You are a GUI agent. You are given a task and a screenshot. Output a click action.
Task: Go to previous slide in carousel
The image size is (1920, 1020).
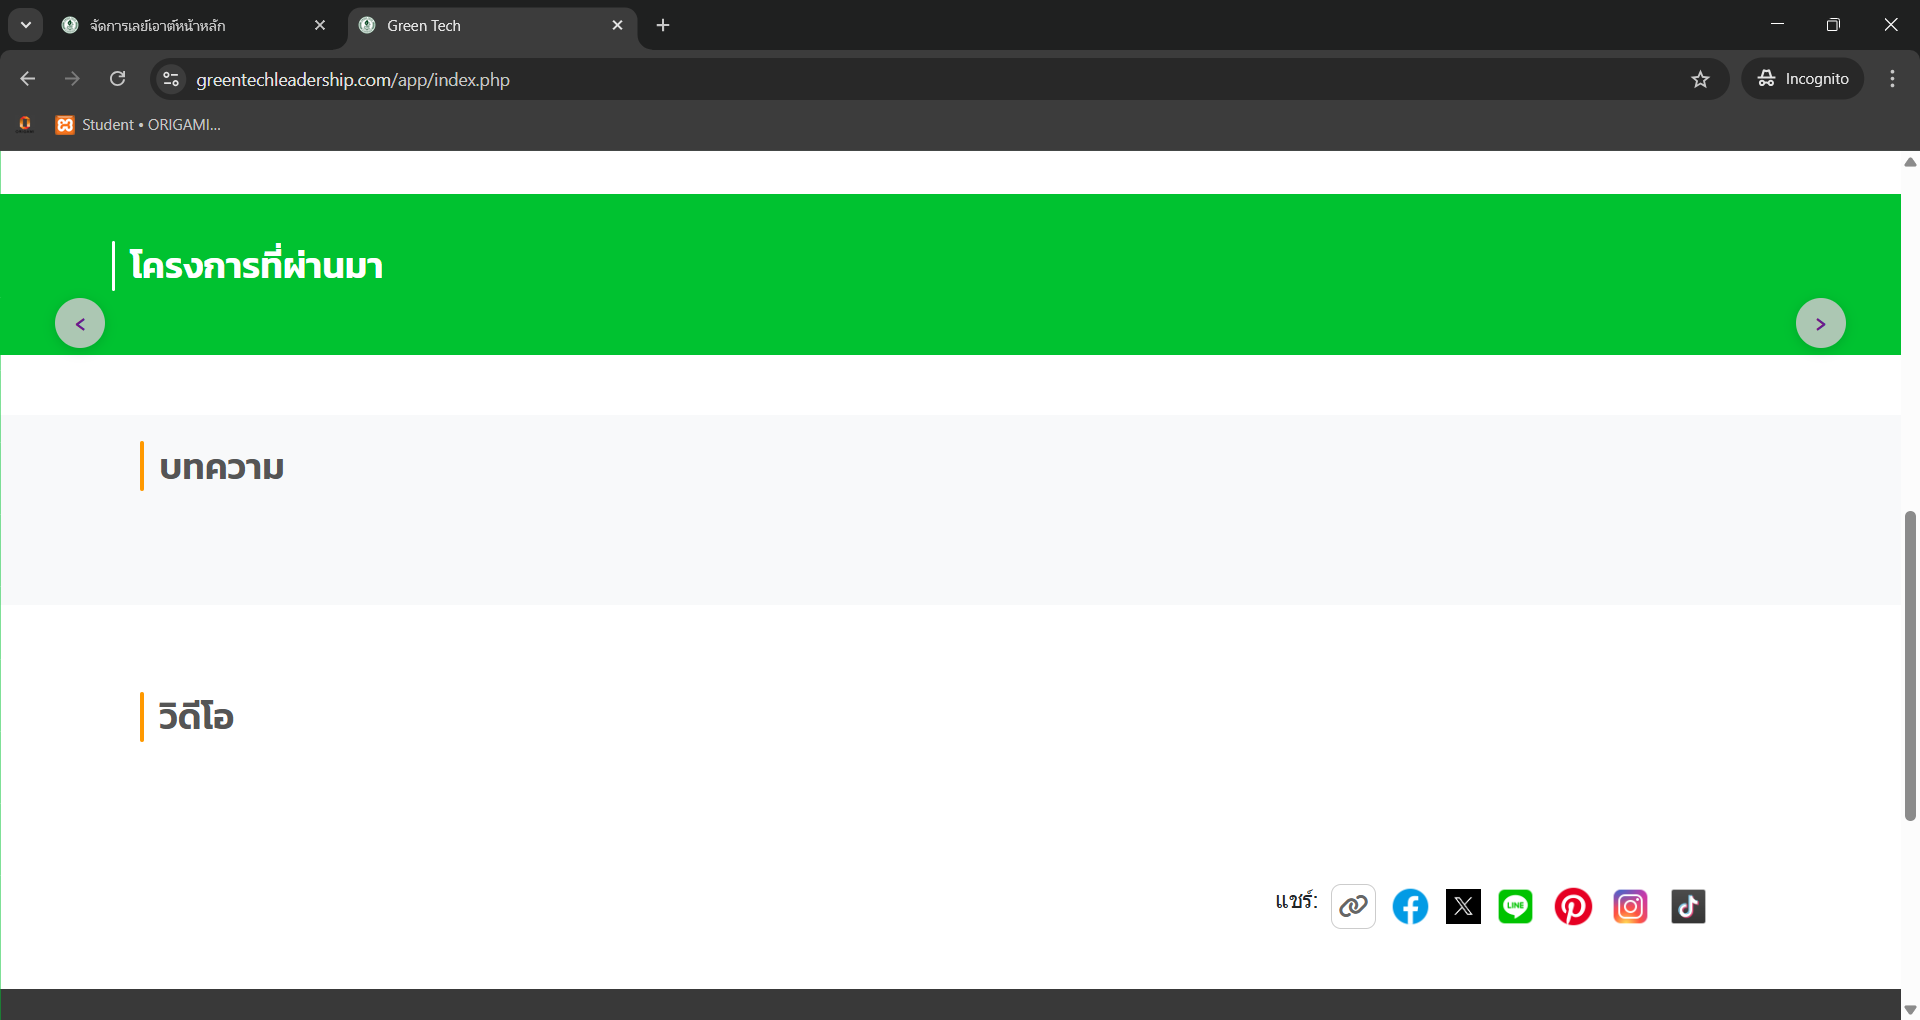[80, 323]
